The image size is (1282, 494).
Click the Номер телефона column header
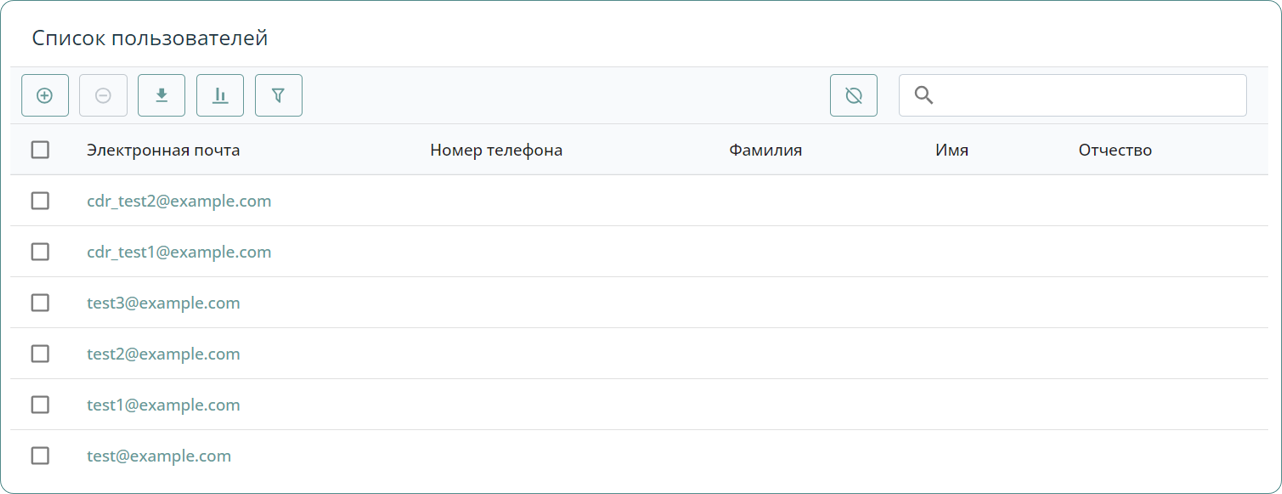pos(496,150)
